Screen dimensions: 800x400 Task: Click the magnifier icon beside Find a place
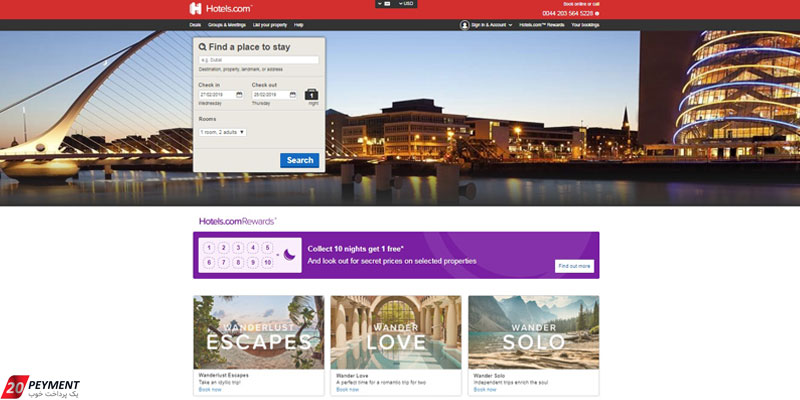pyautogui.click(x=203, y=47)
